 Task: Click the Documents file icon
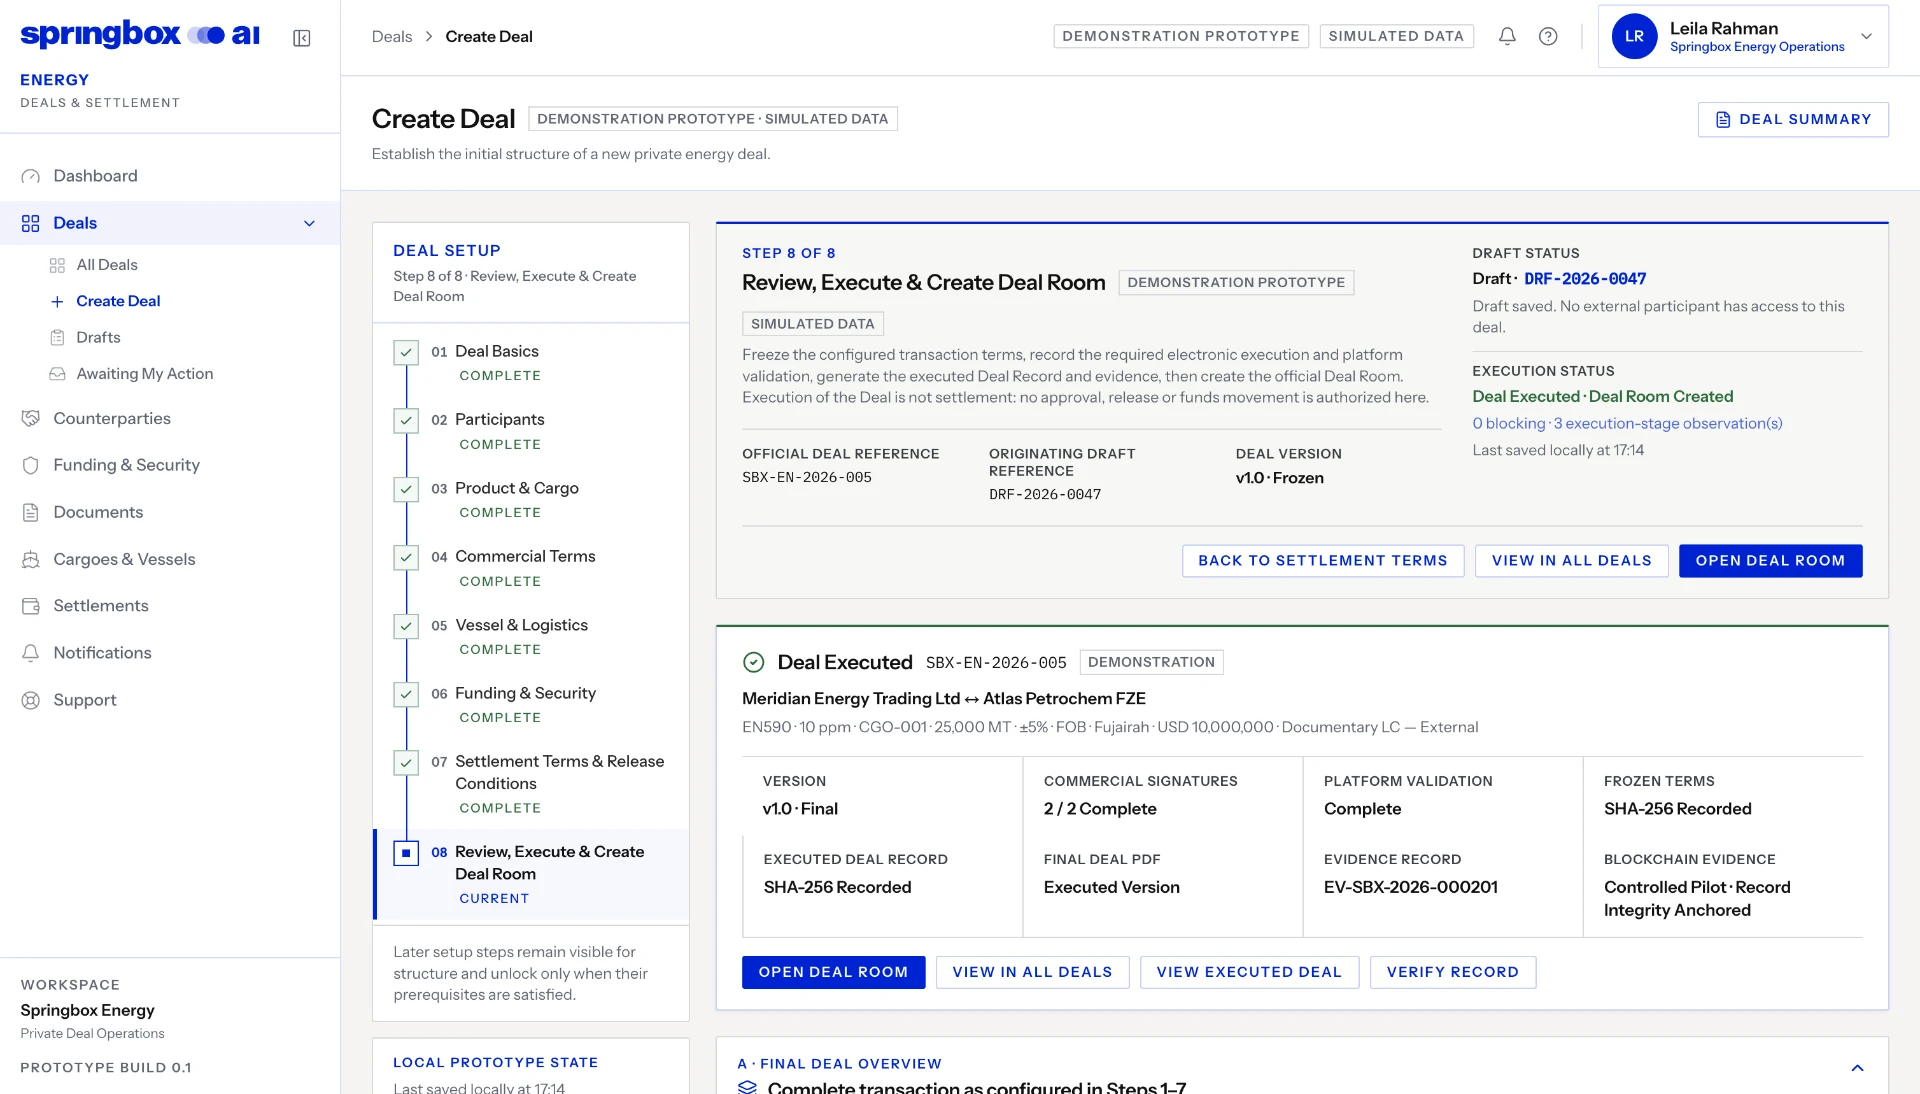click(x=31, y=512)
